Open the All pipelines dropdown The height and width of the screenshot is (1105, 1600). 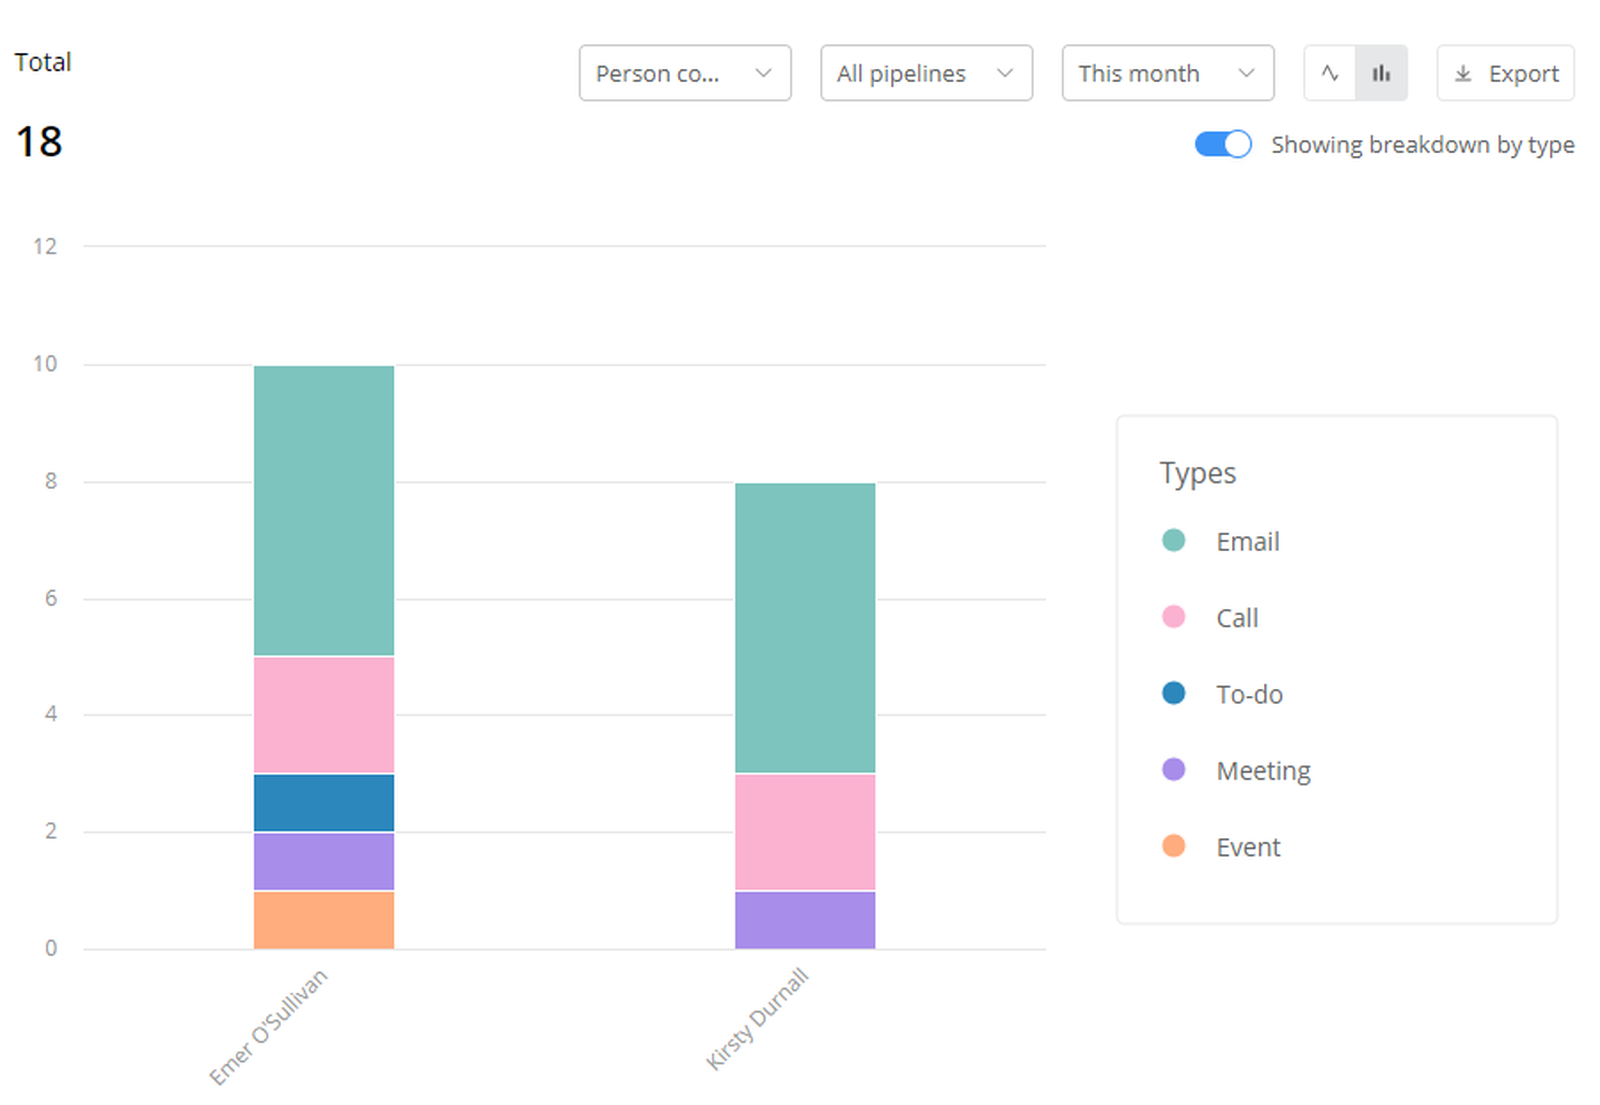pos(925,73)
